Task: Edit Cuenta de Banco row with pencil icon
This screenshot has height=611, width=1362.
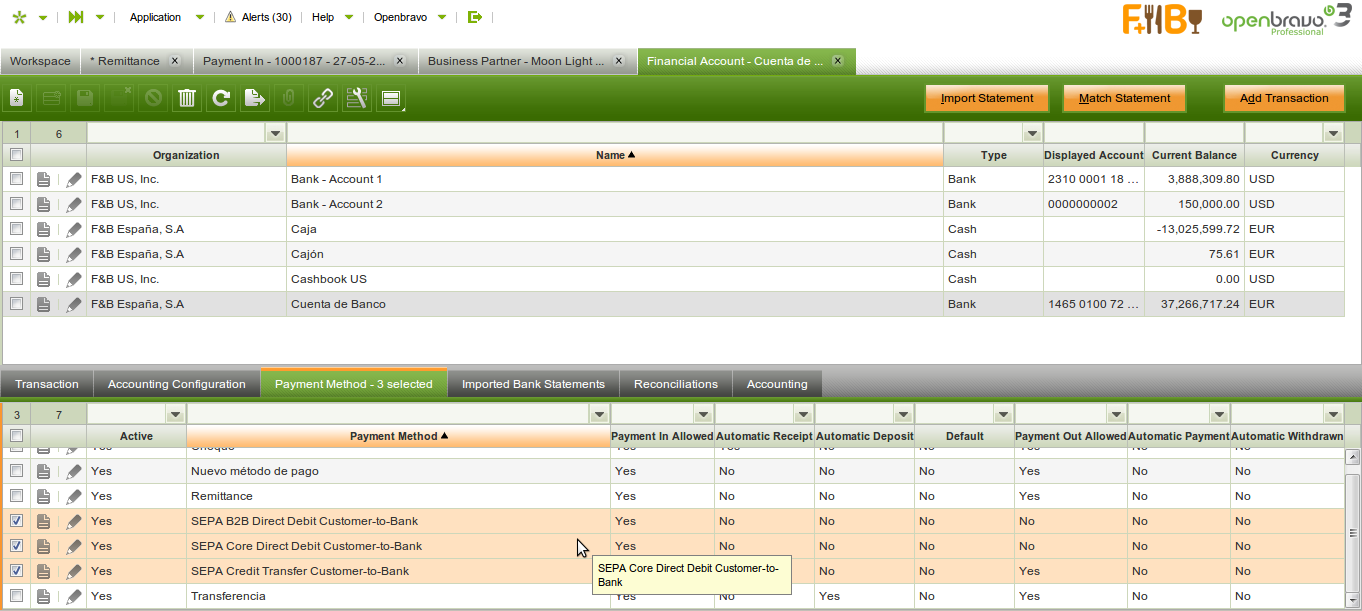Action: tap(74, 304)
